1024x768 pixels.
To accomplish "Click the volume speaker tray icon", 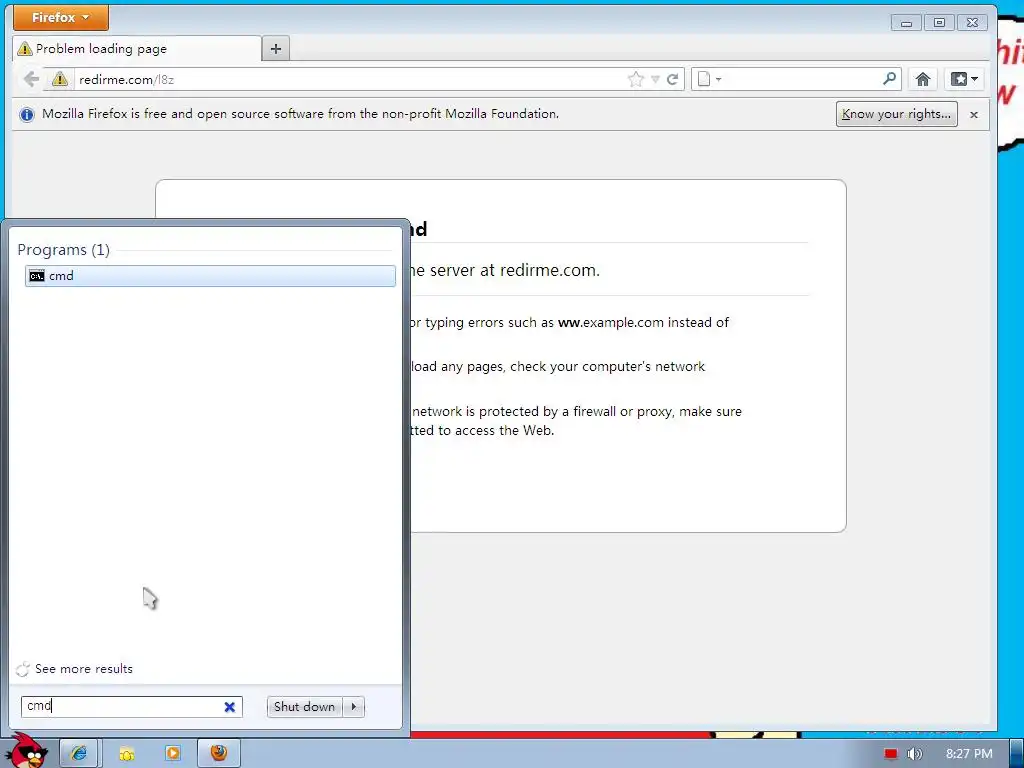I will coord(914,754).
